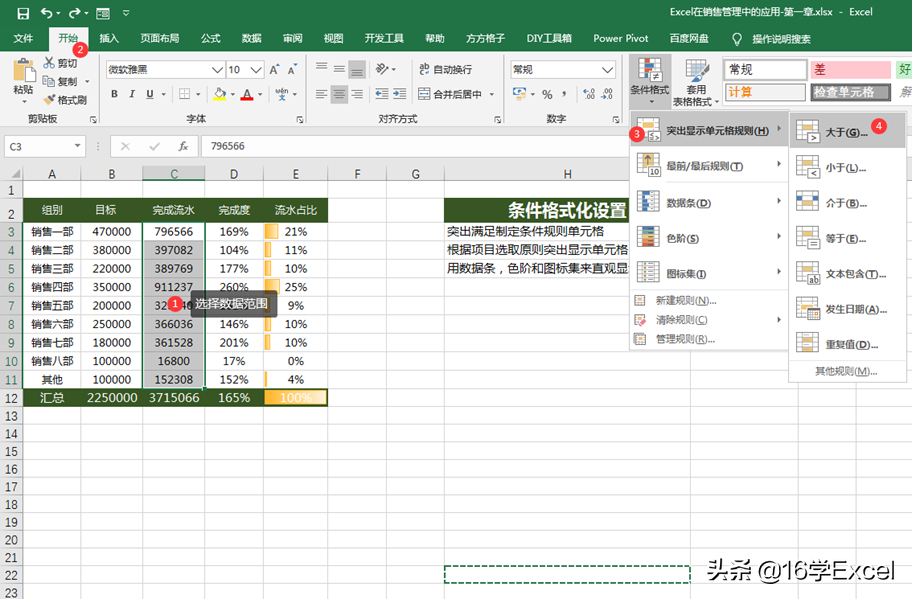The image size is (912, 599).
Task: Open the font name combo box 微软雅黑
Action: pos(165,70)
